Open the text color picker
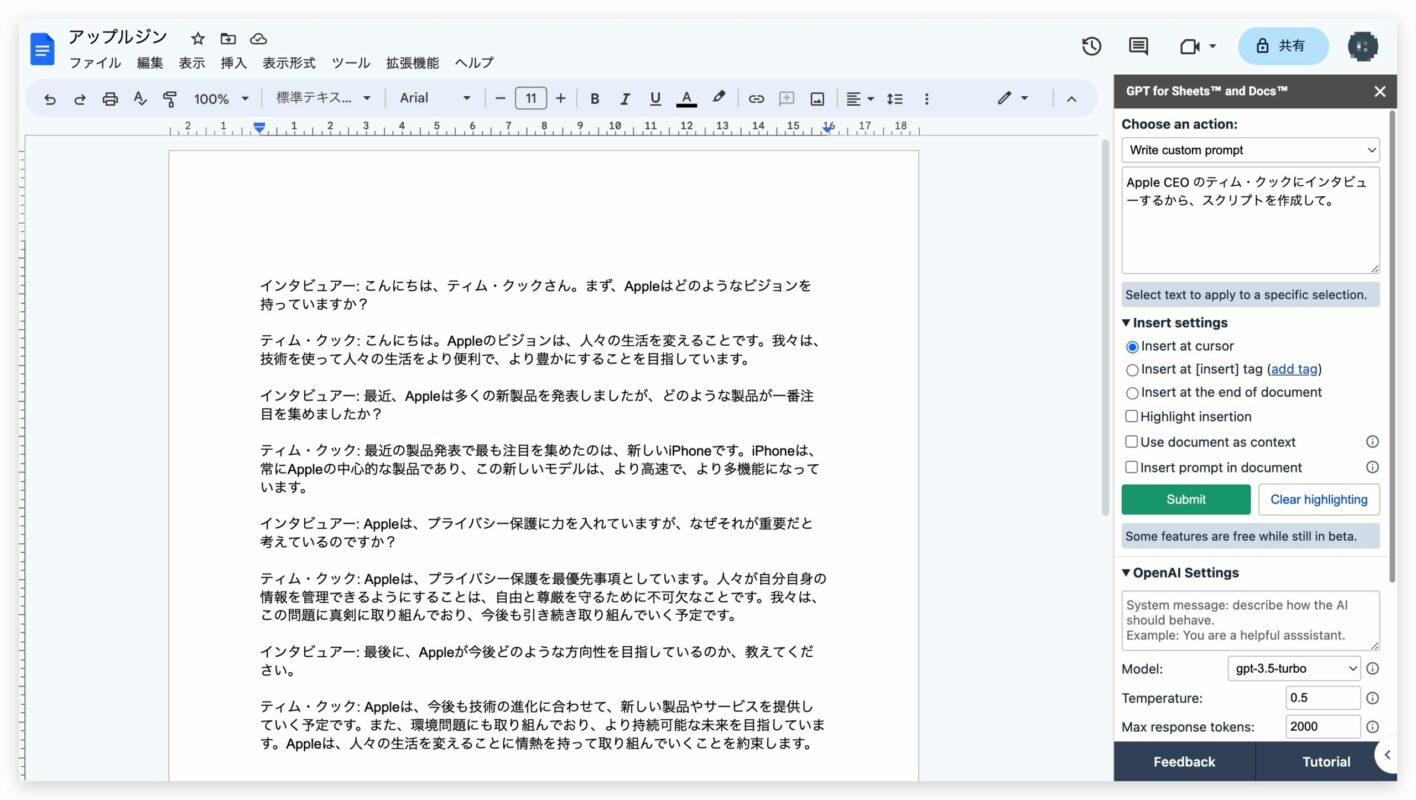1416x800 pixels. point(686,99)
